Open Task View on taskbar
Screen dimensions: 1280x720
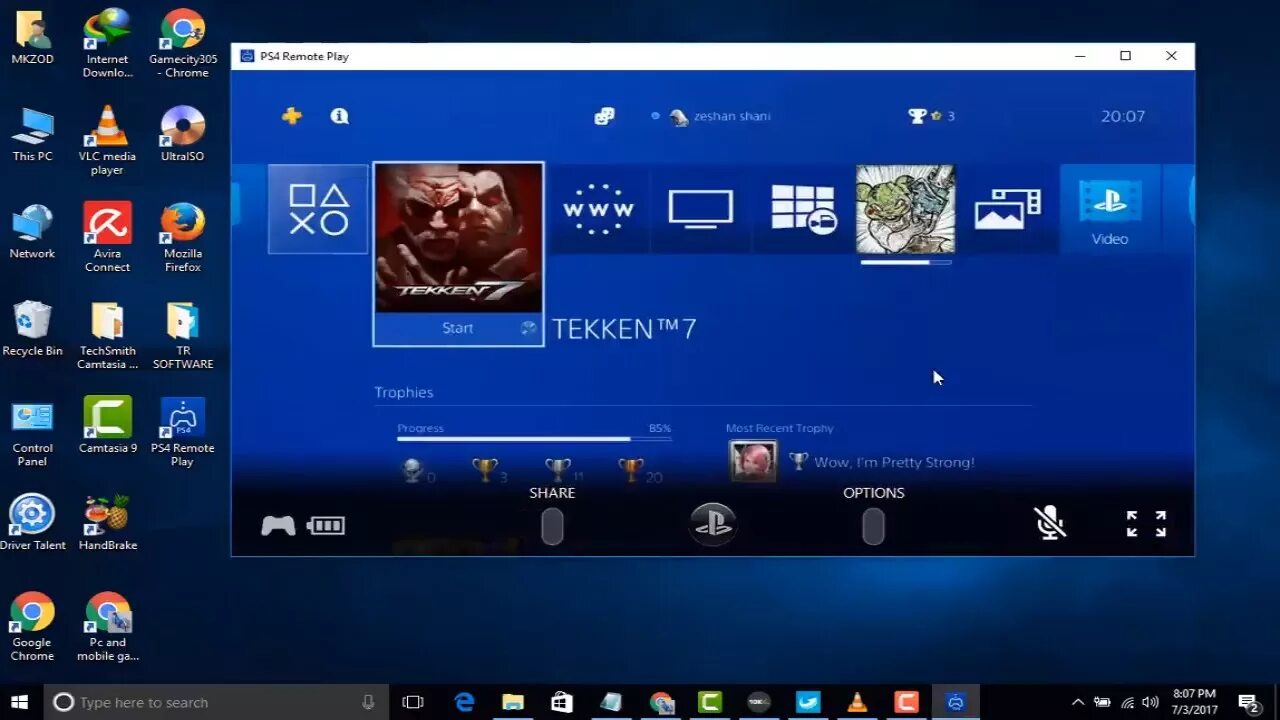[x=413, y=702]
